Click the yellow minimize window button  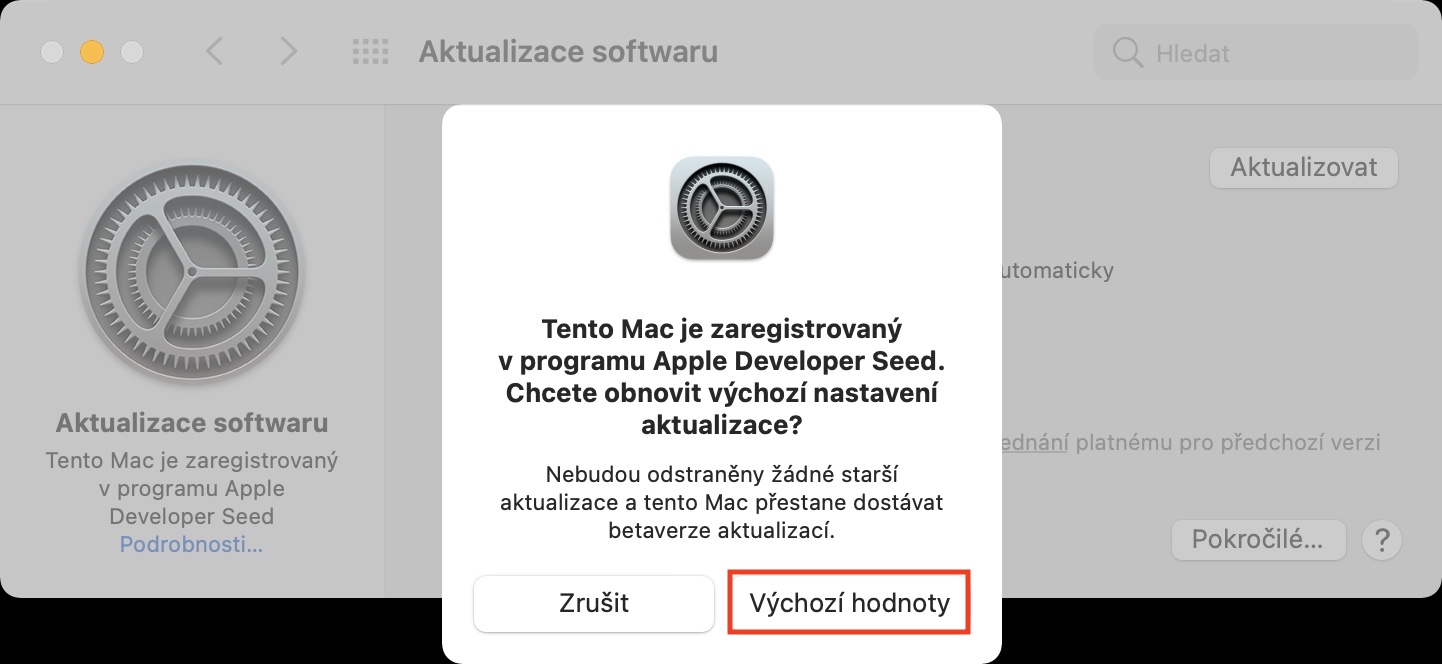92,52
